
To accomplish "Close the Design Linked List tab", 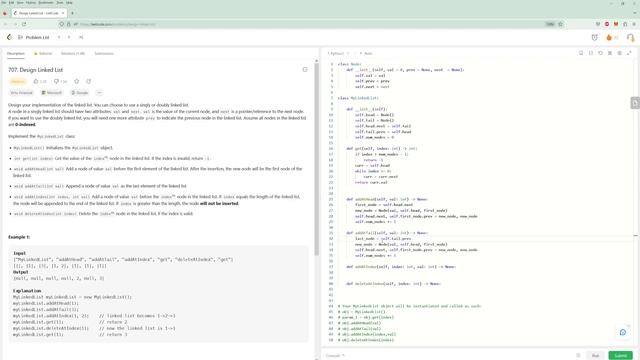I will point(63,13).
